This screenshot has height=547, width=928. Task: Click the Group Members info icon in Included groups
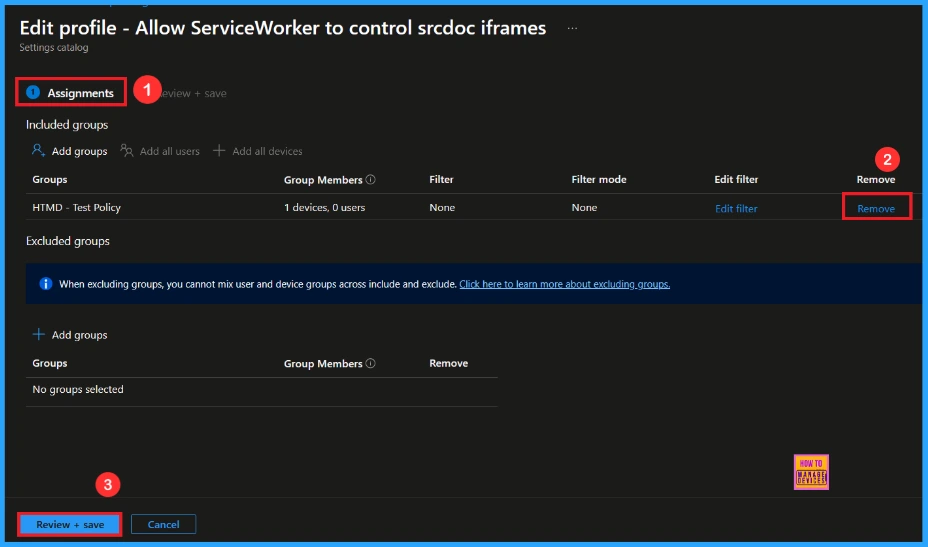coord(370,179)
